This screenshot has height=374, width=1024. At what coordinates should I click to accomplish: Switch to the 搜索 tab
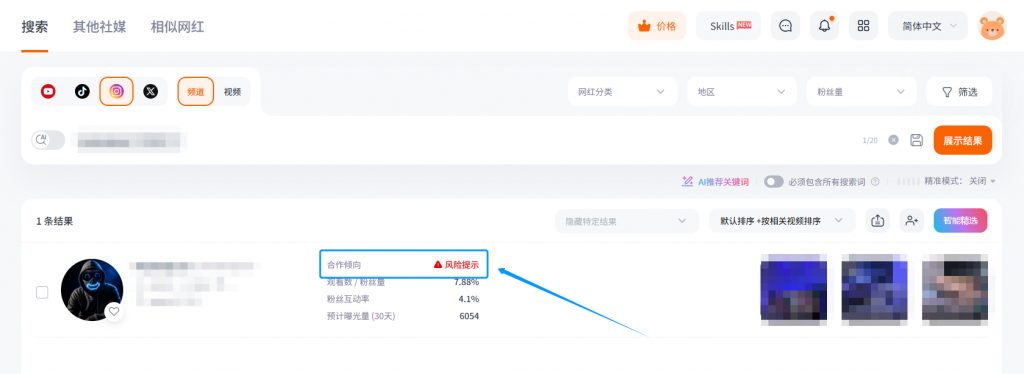35,27
